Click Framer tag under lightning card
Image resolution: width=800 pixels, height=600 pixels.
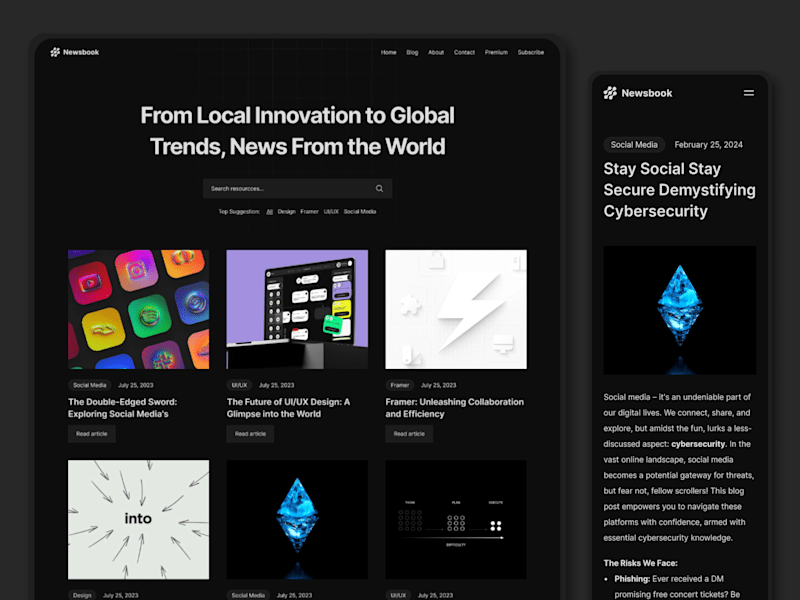(399, 385)
